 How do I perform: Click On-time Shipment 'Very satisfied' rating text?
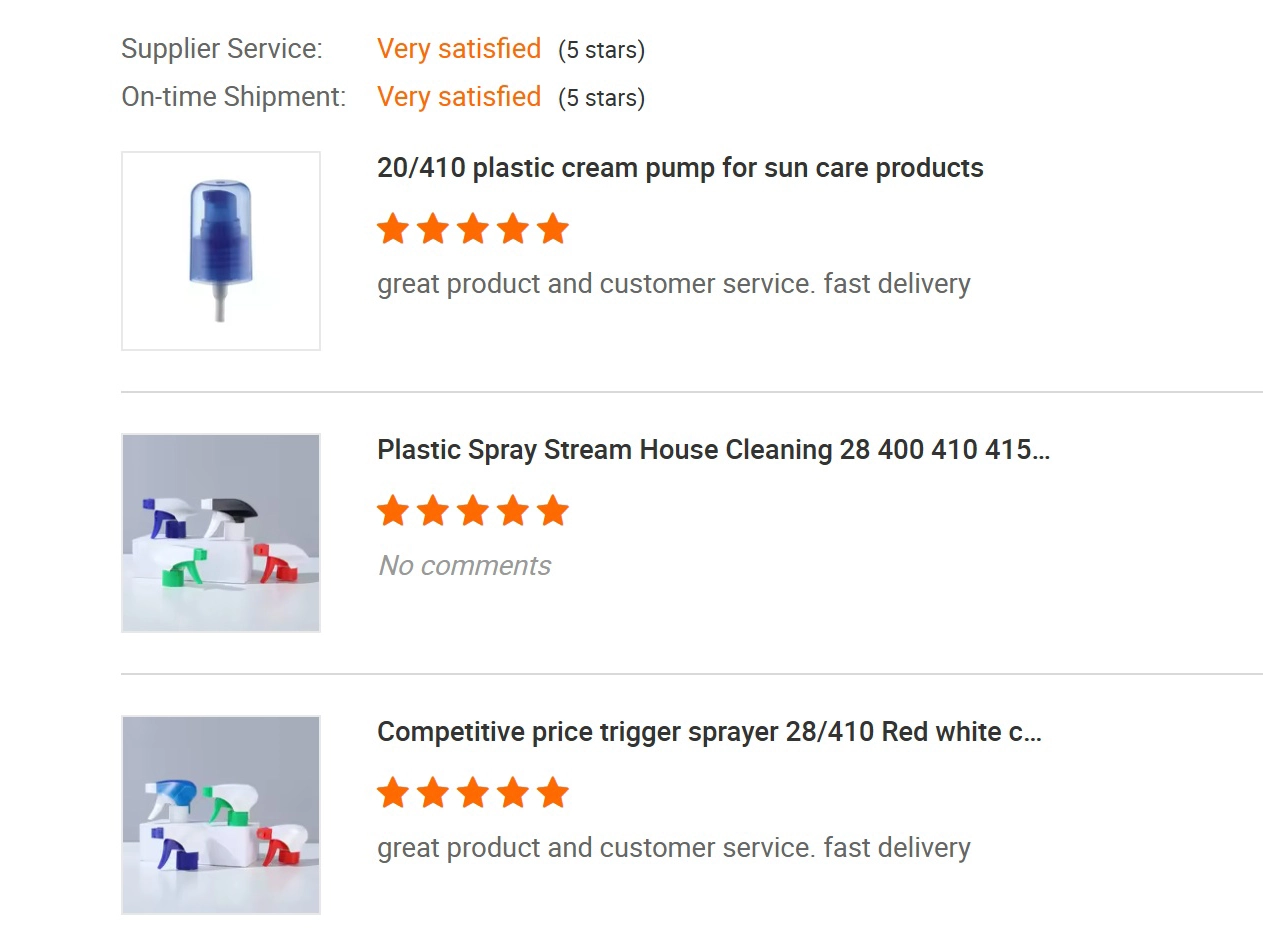click(459, 97)
